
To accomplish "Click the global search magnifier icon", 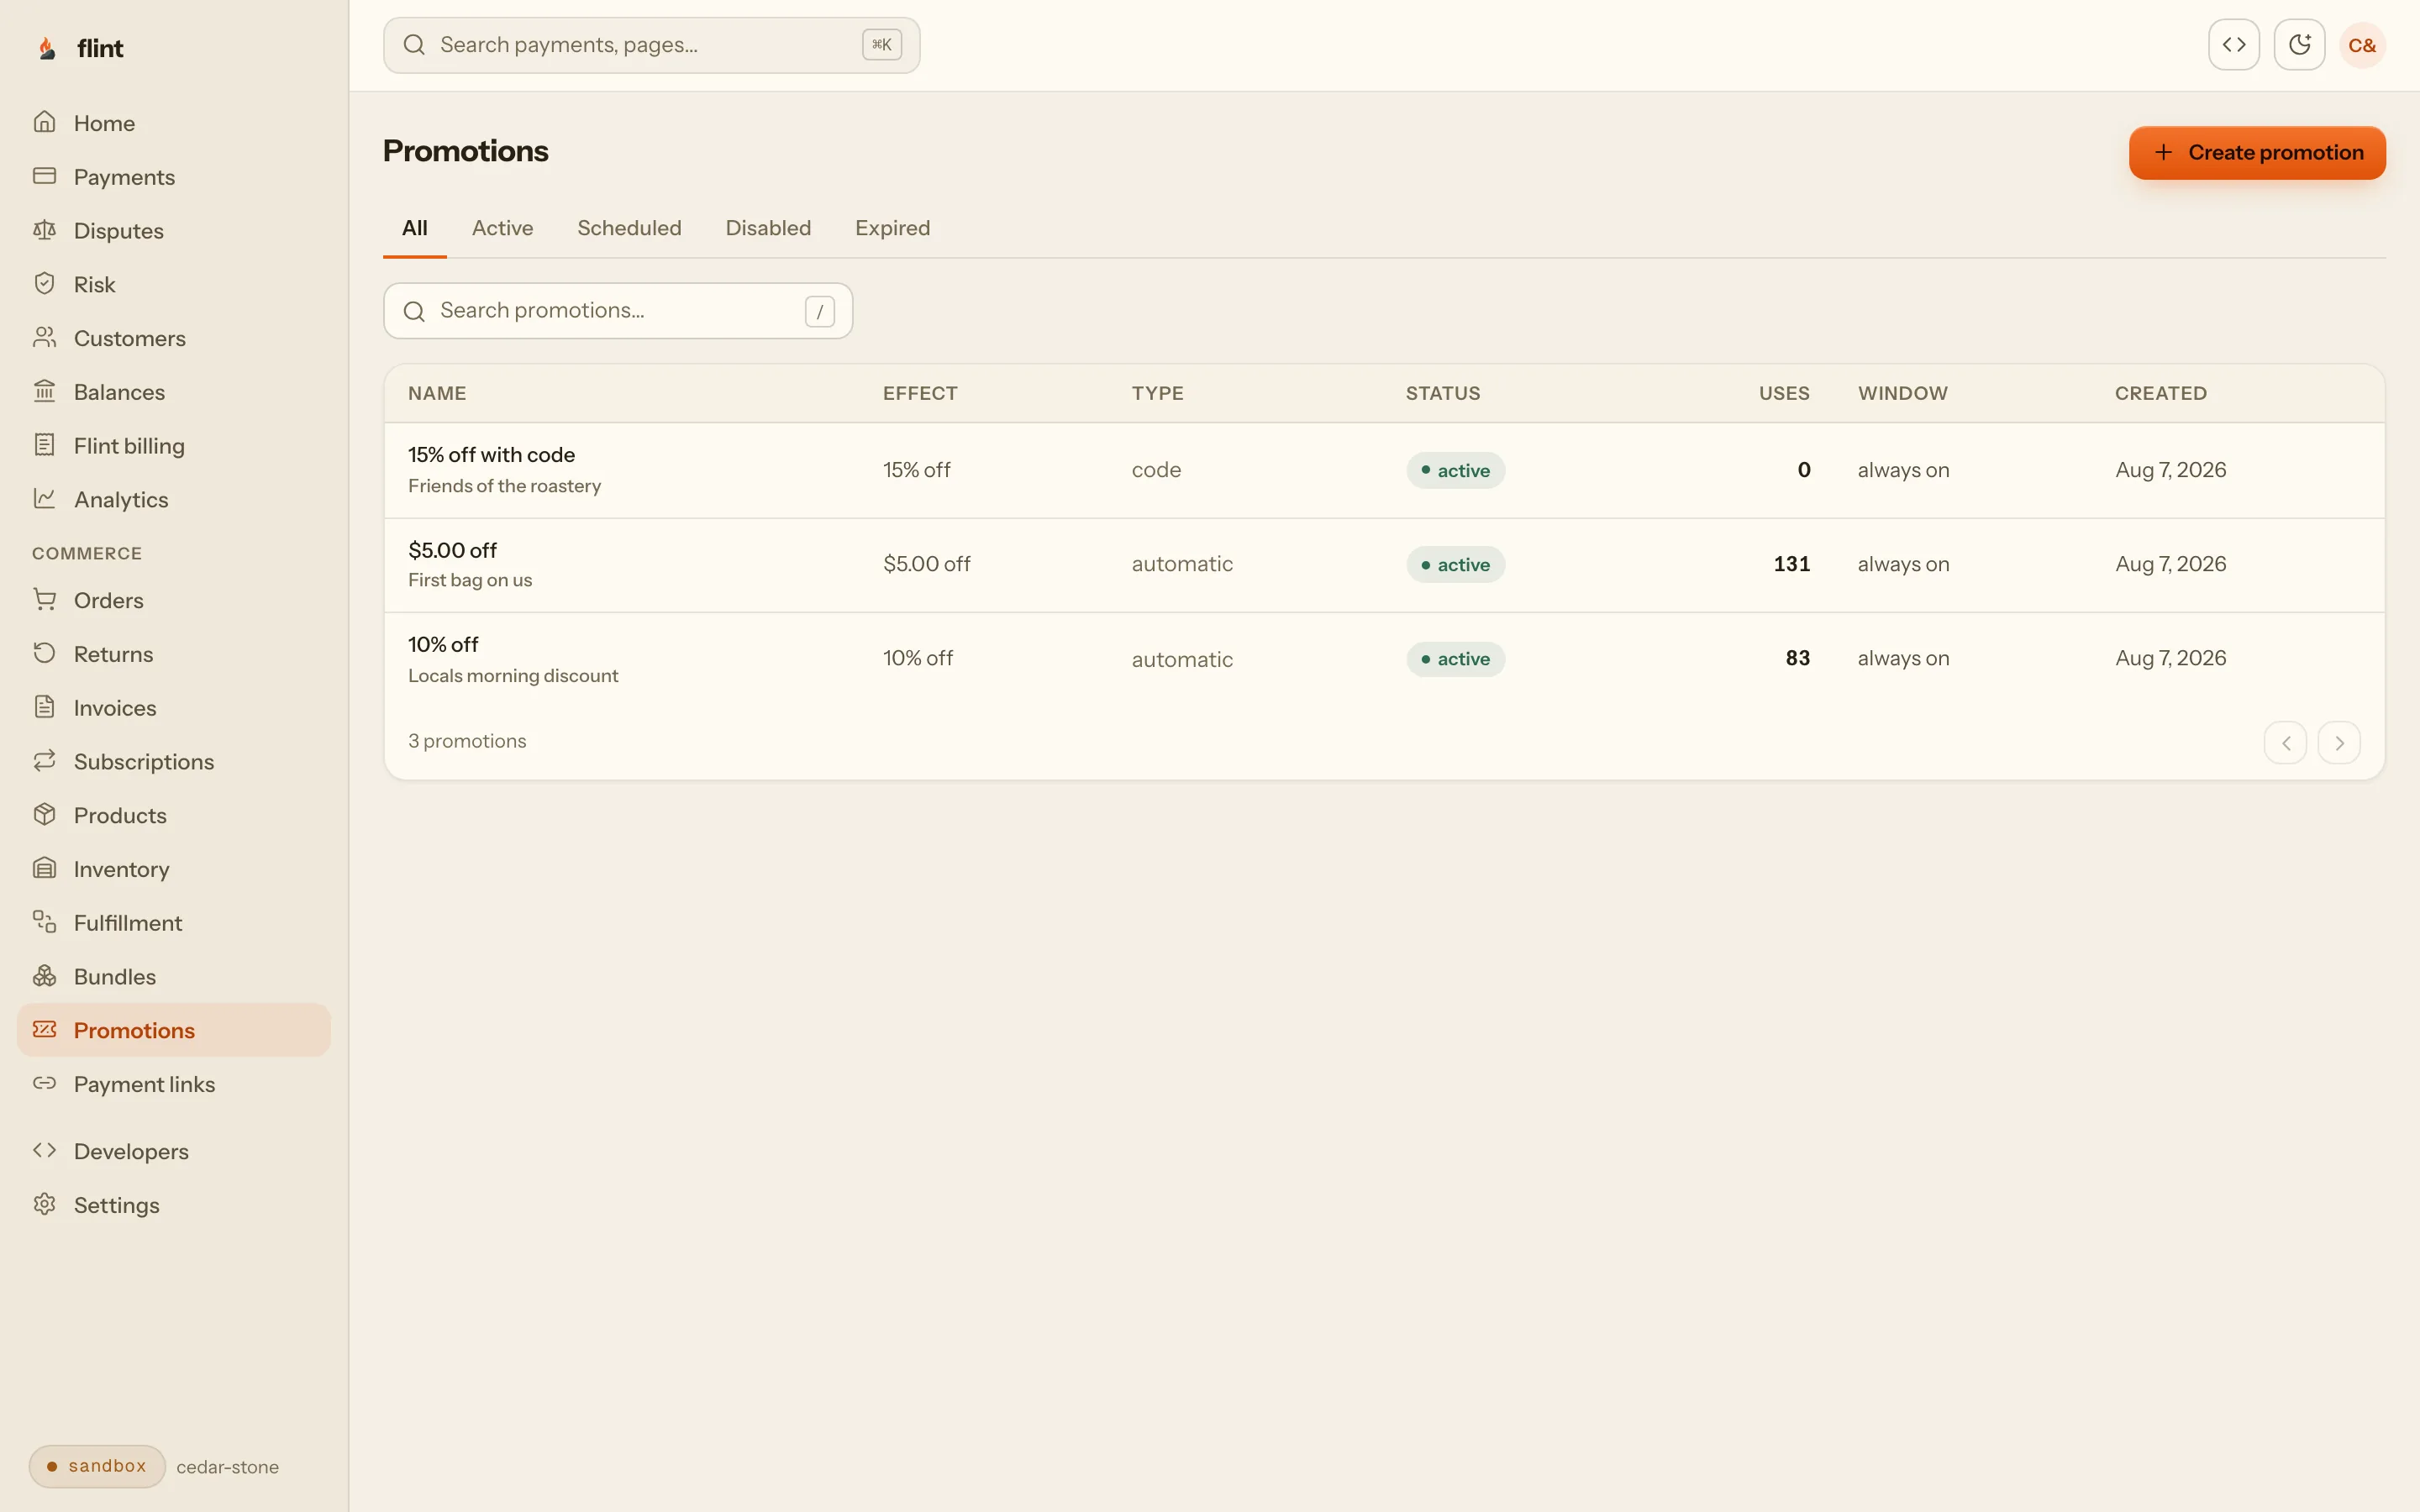I will (x=414, y=45).
